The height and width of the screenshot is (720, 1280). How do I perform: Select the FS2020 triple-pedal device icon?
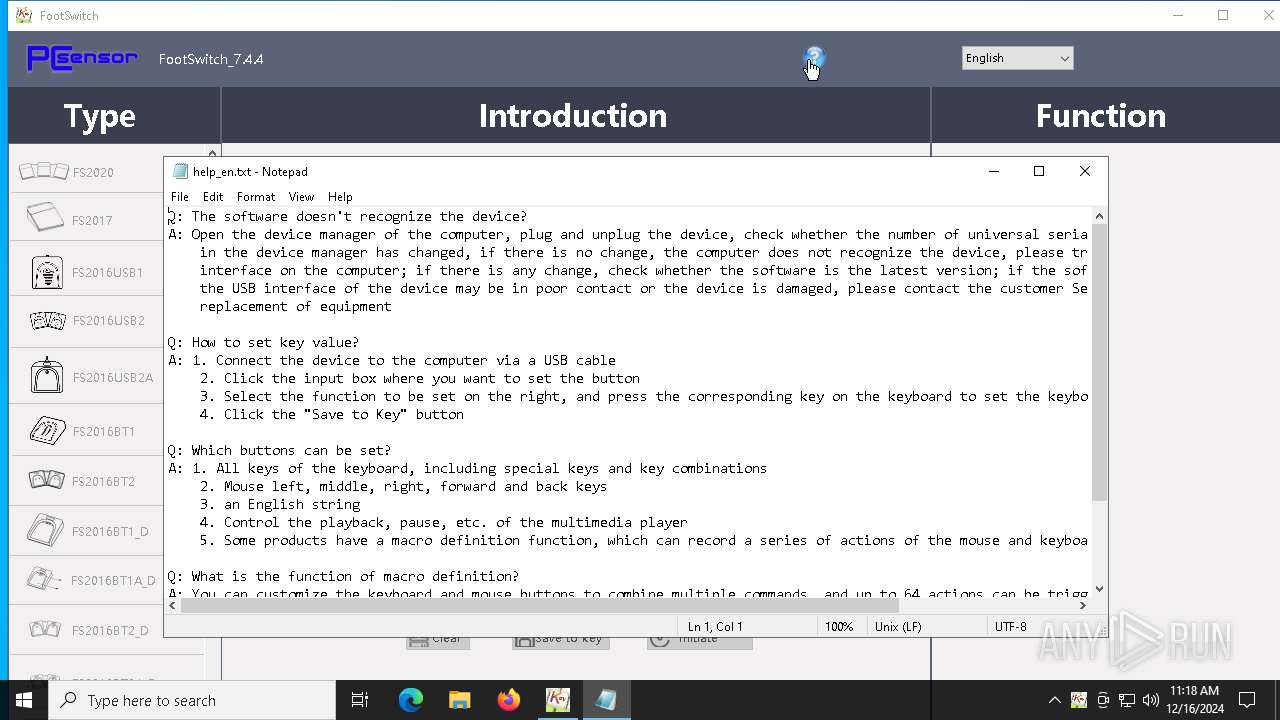pos(44,172)
